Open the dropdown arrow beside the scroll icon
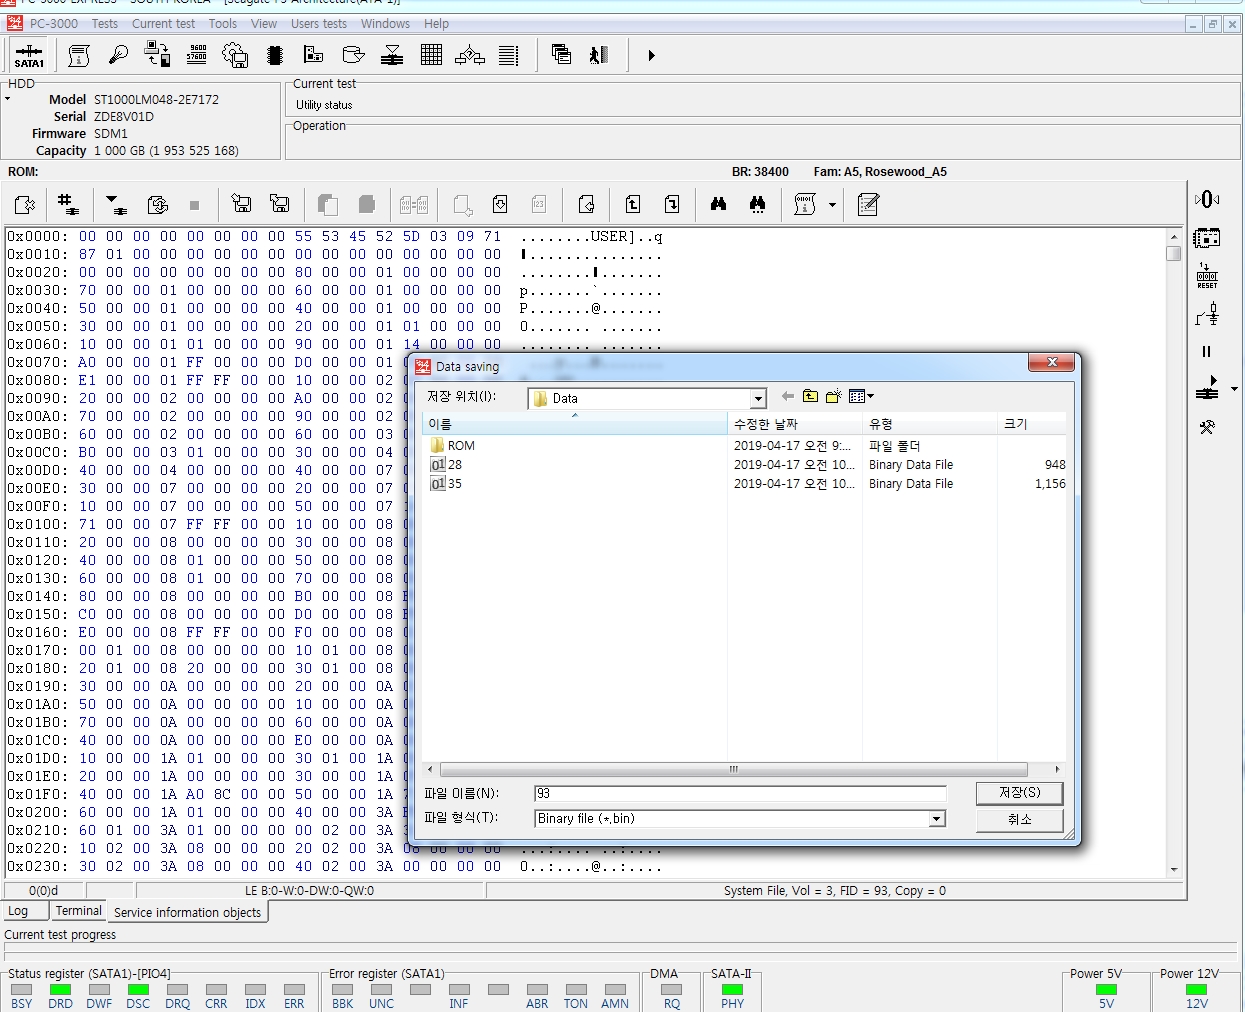 (832, 205)
